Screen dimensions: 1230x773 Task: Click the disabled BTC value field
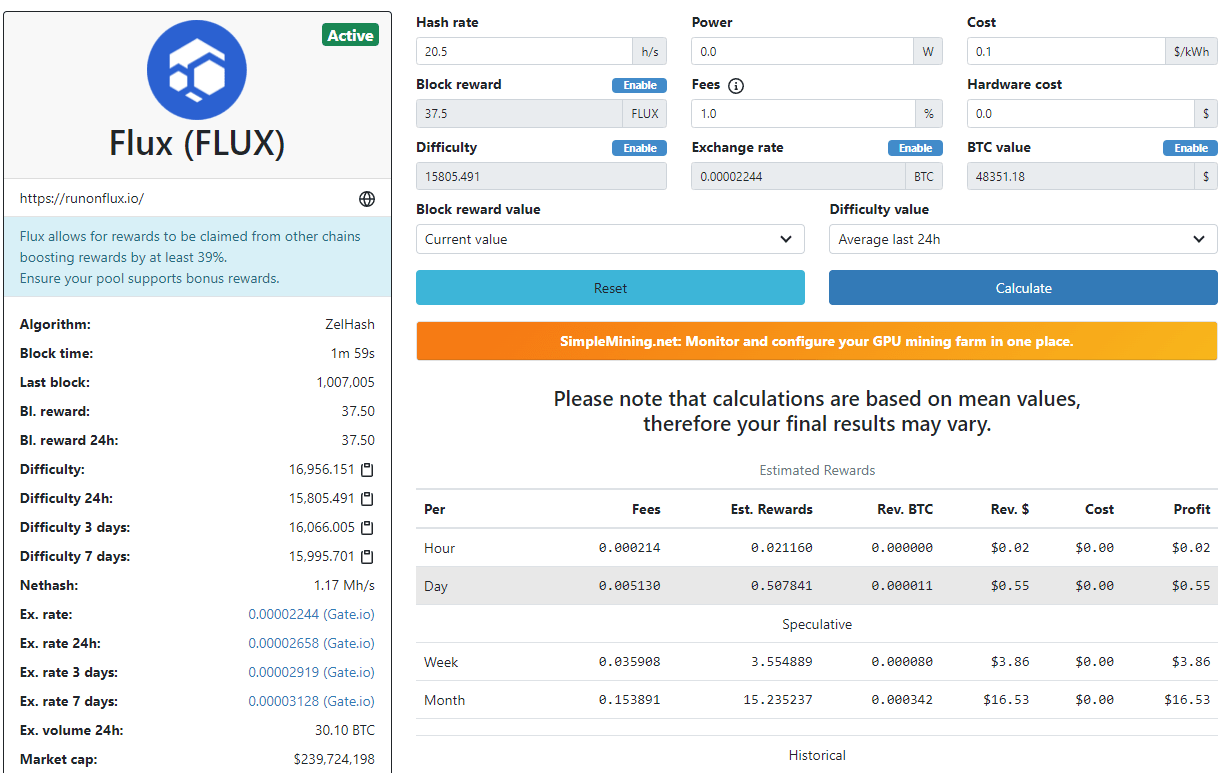(1081, 176)
